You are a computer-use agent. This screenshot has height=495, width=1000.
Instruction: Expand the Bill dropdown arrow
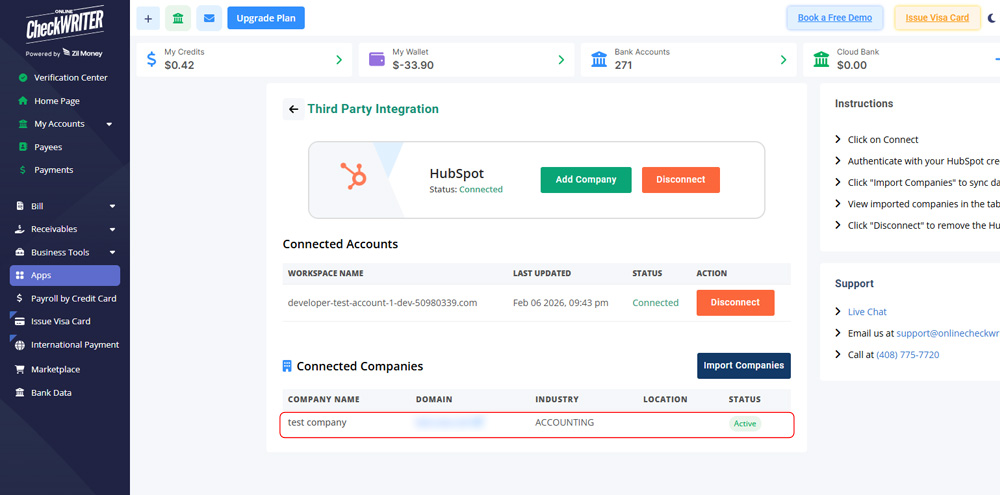click(x=112, y=207)
